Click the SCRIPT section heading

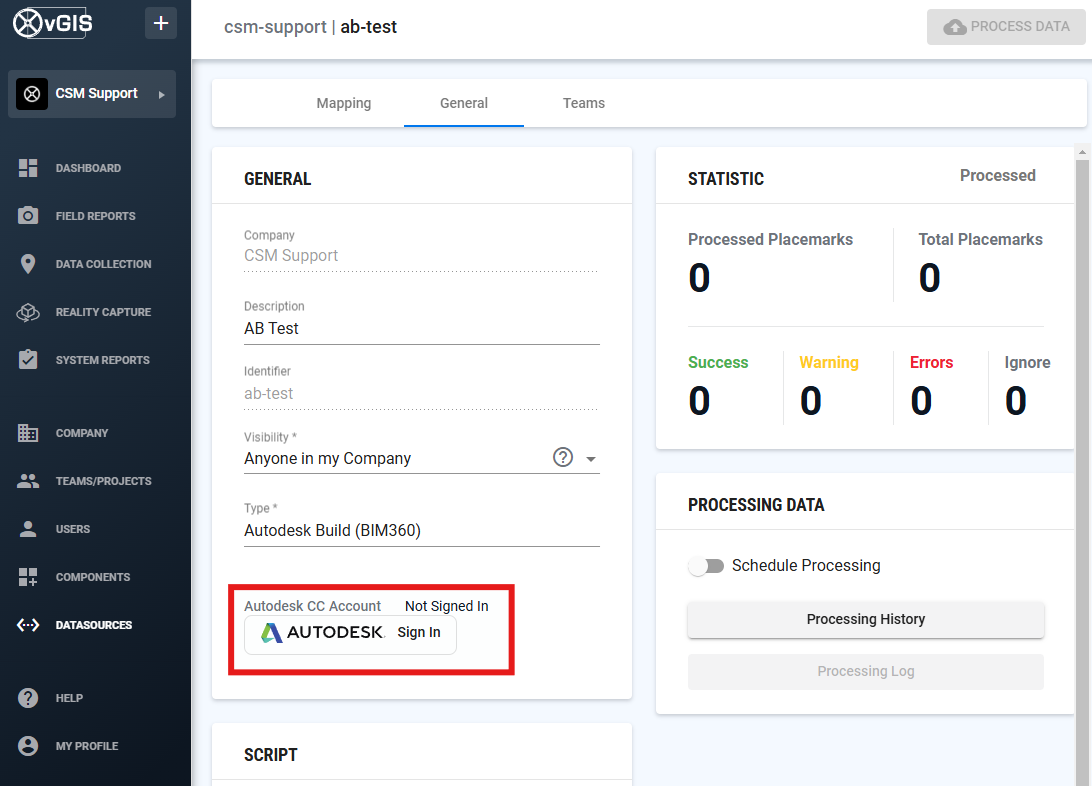[x=270, y=755]
